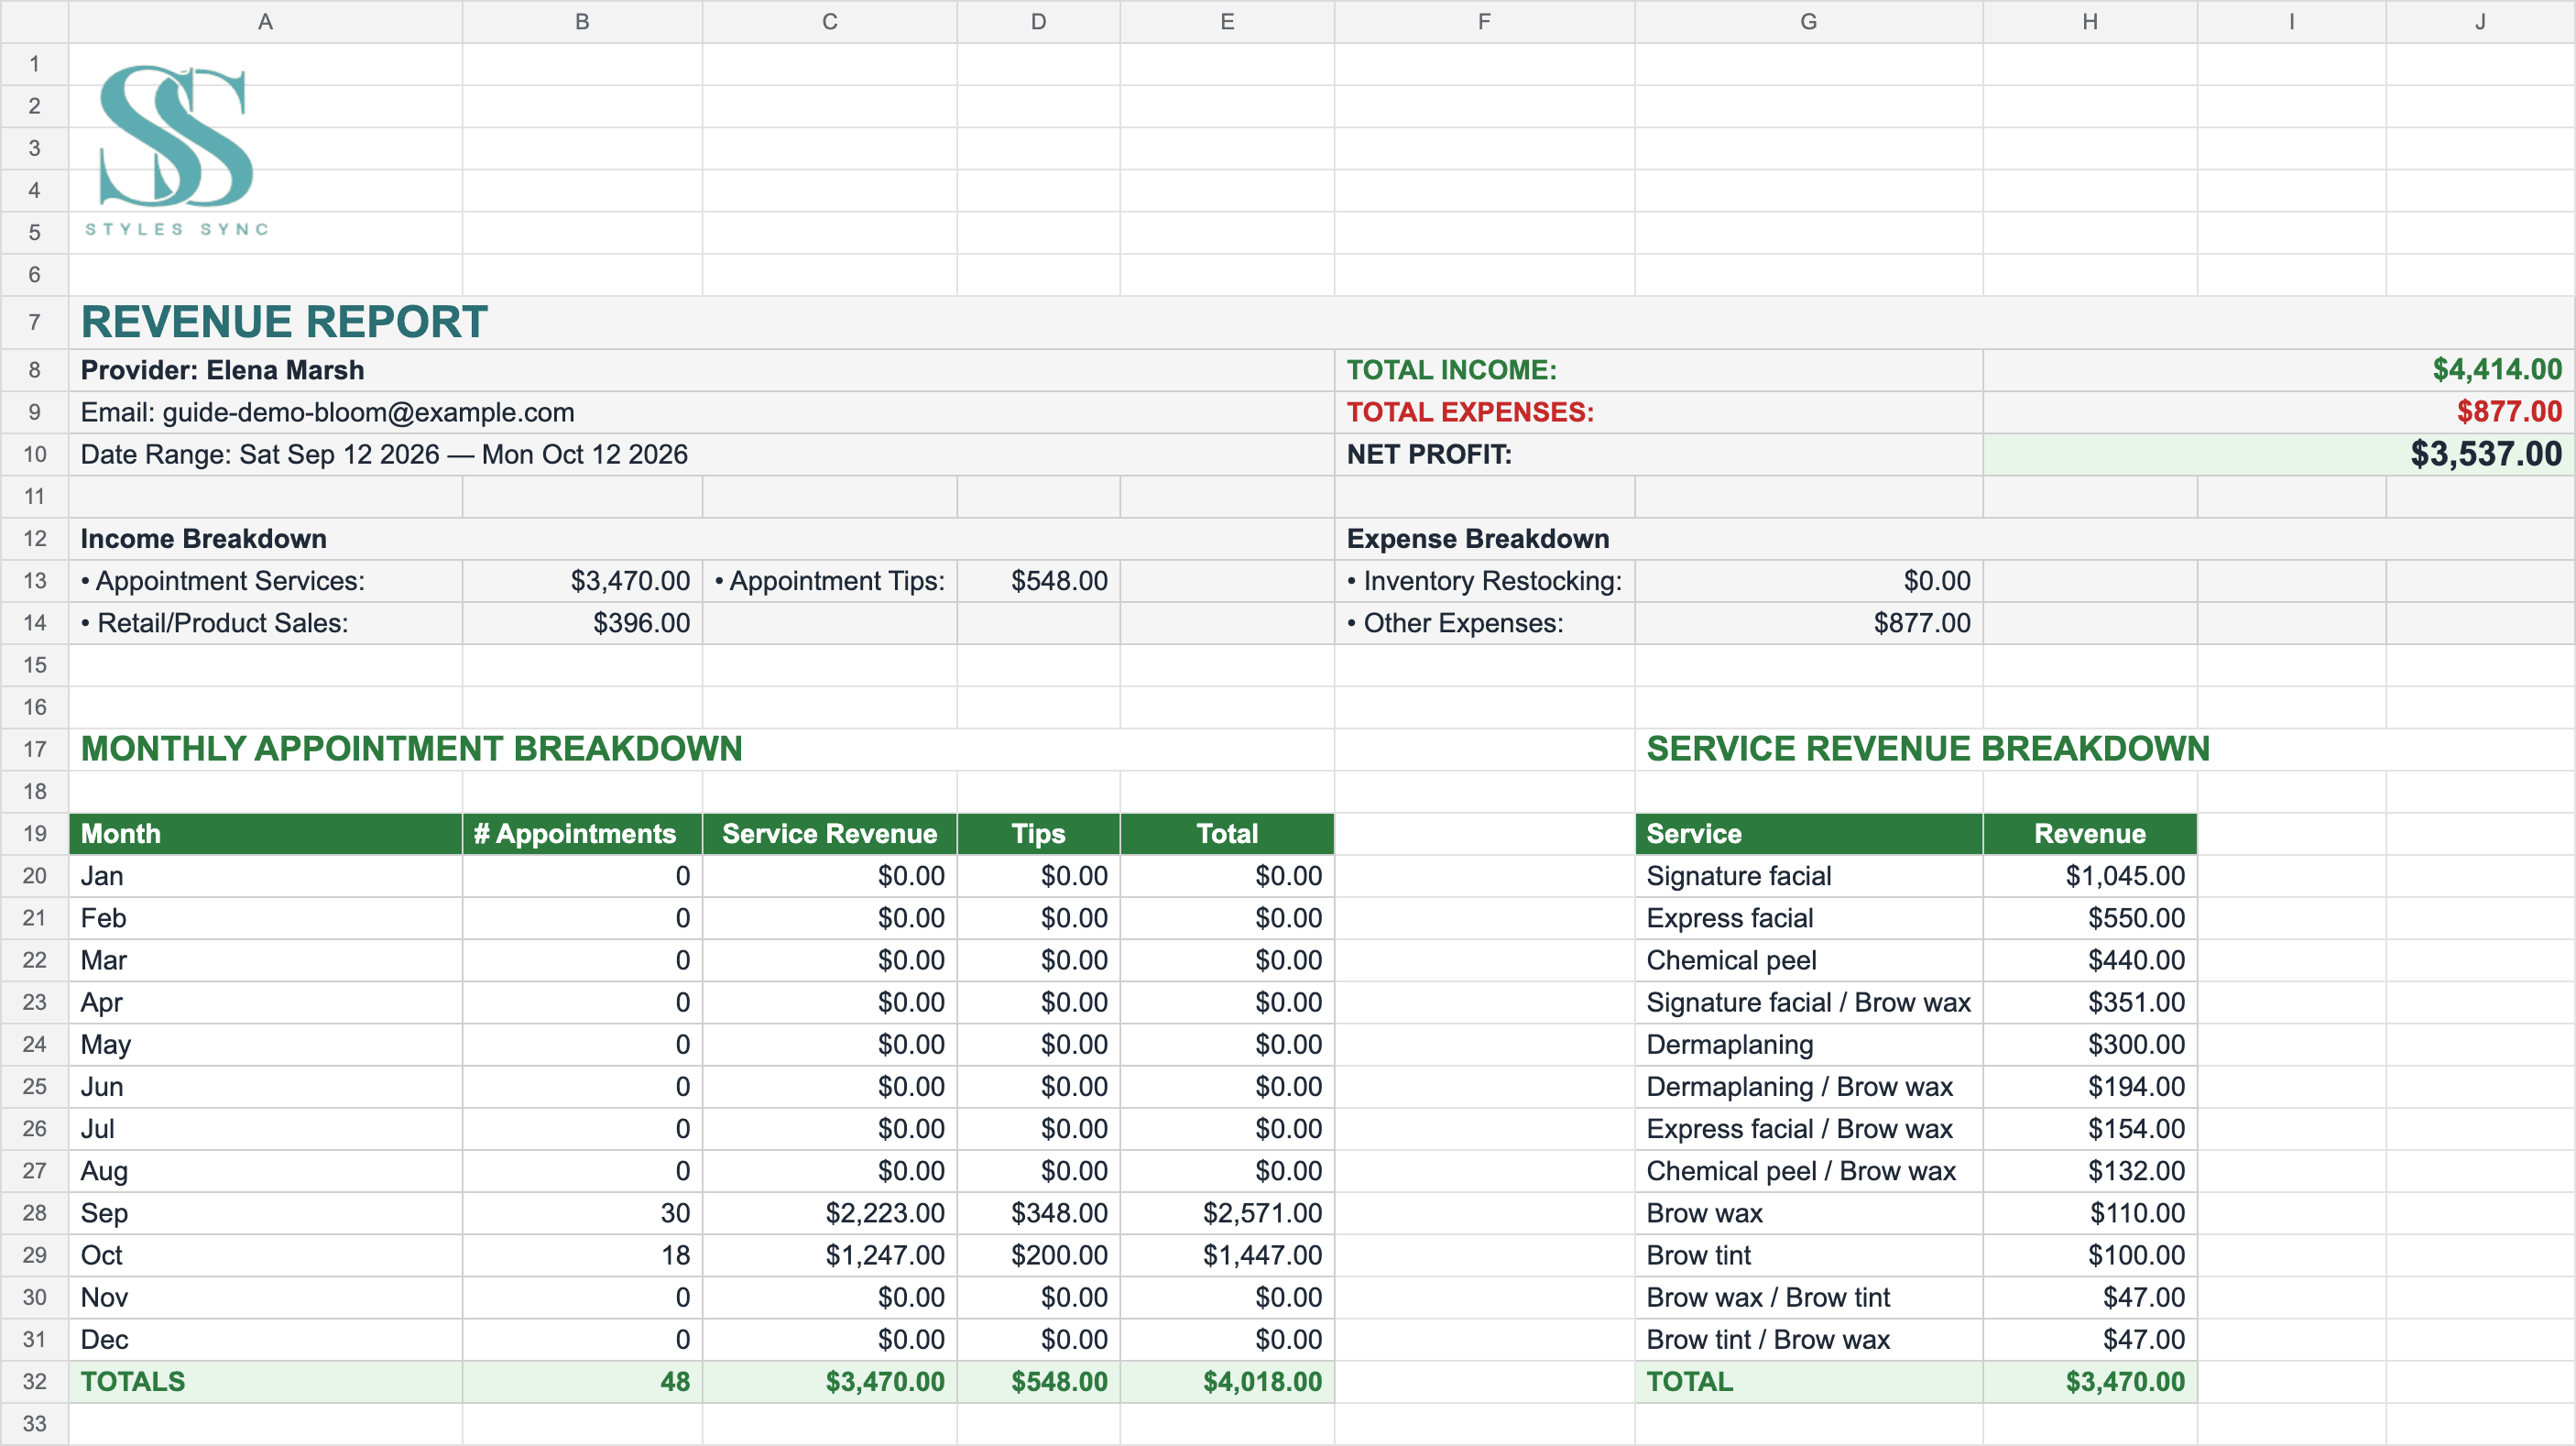Select column A header
Image resolution: width=2576 pixels, height=1446 pixels.
pyautogui.click(x=265, y=21)
